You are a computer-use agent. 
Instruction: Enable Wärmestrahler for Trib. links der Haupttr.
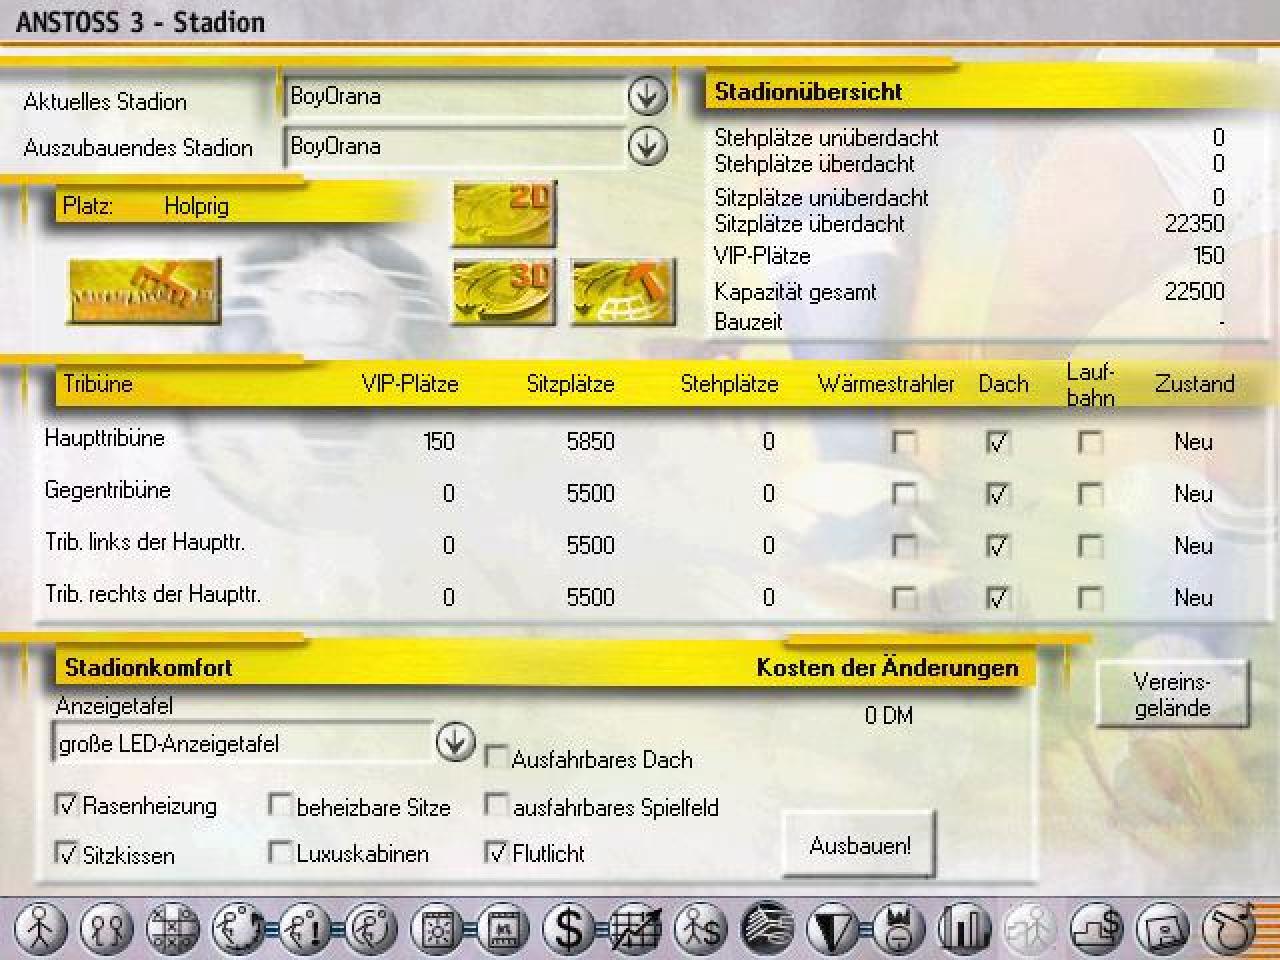(x=904, y=546)
